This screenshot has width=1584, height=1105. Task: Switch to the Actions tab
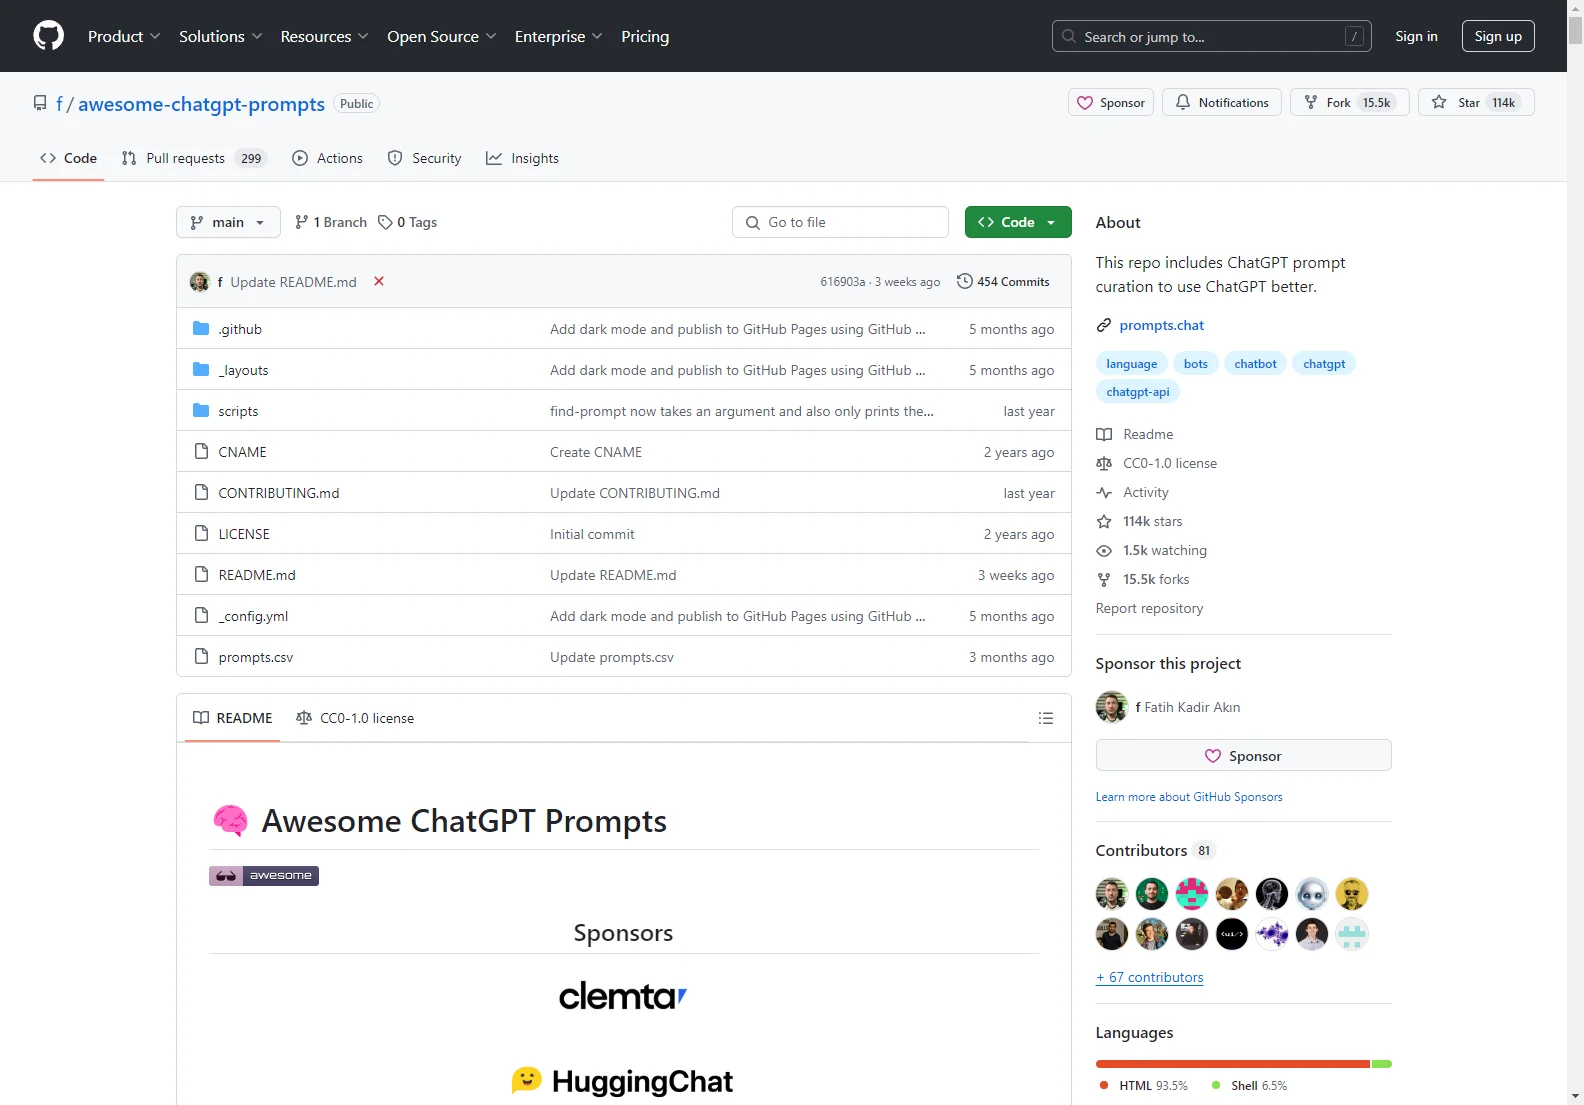328,158
